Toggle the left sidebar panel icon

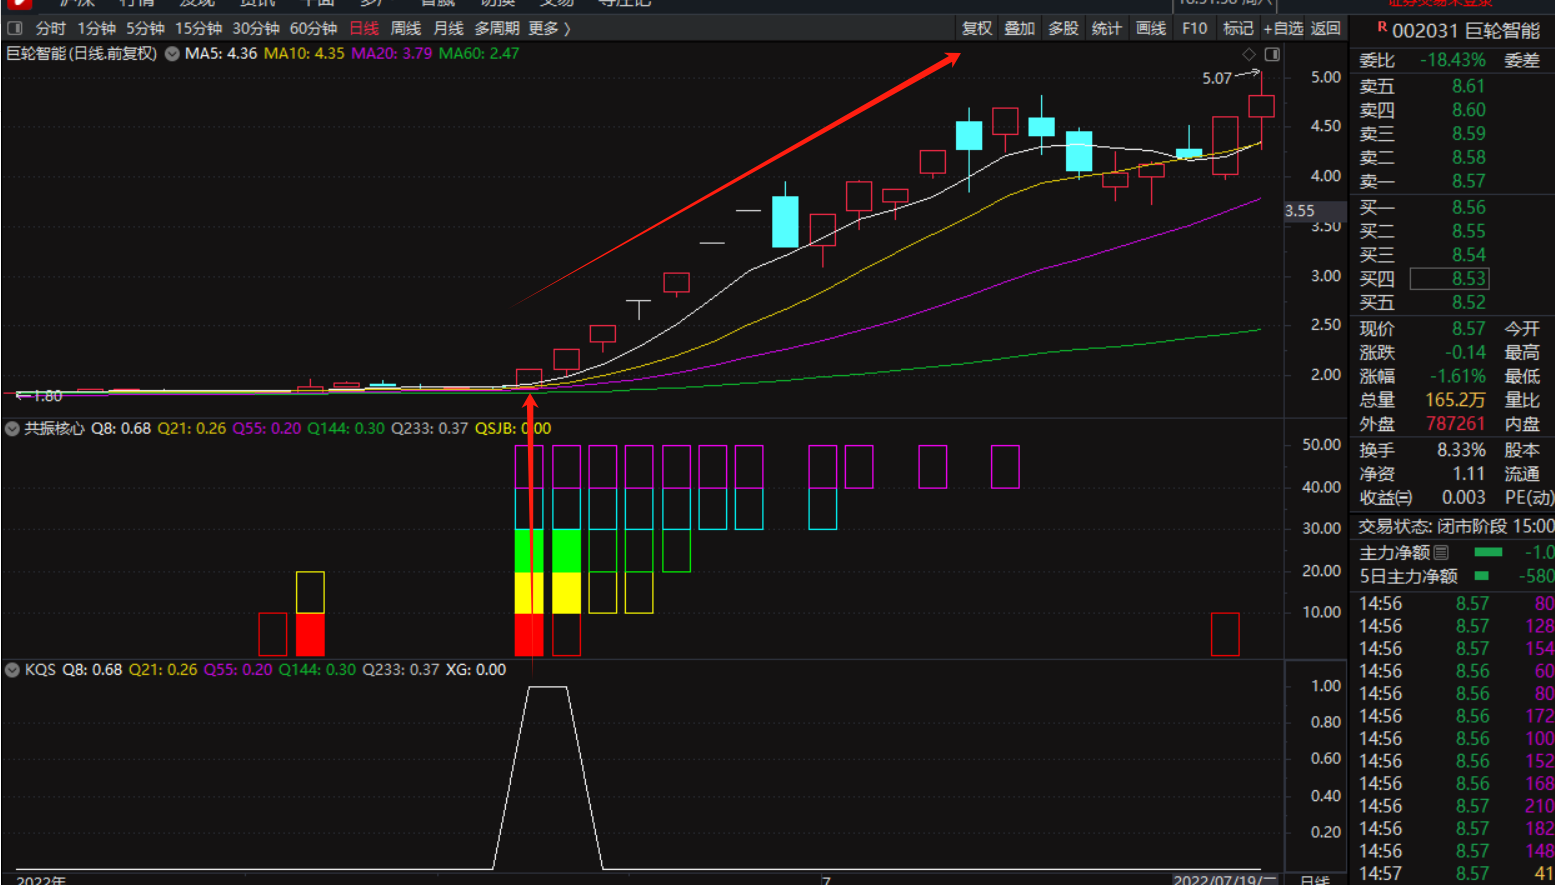click(15, 28)
